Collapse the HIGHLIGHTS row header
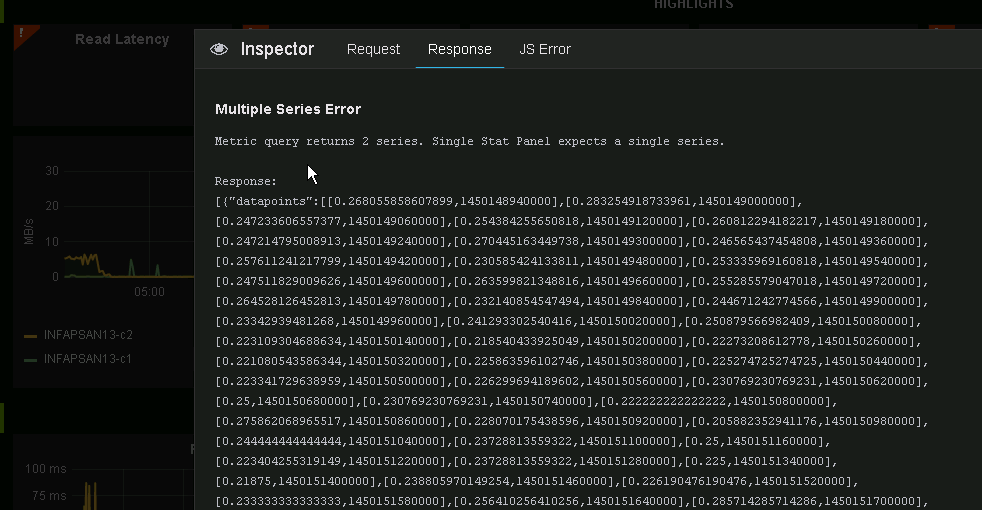The height and width of the screenshot is (510, 982). click(693, 5)
